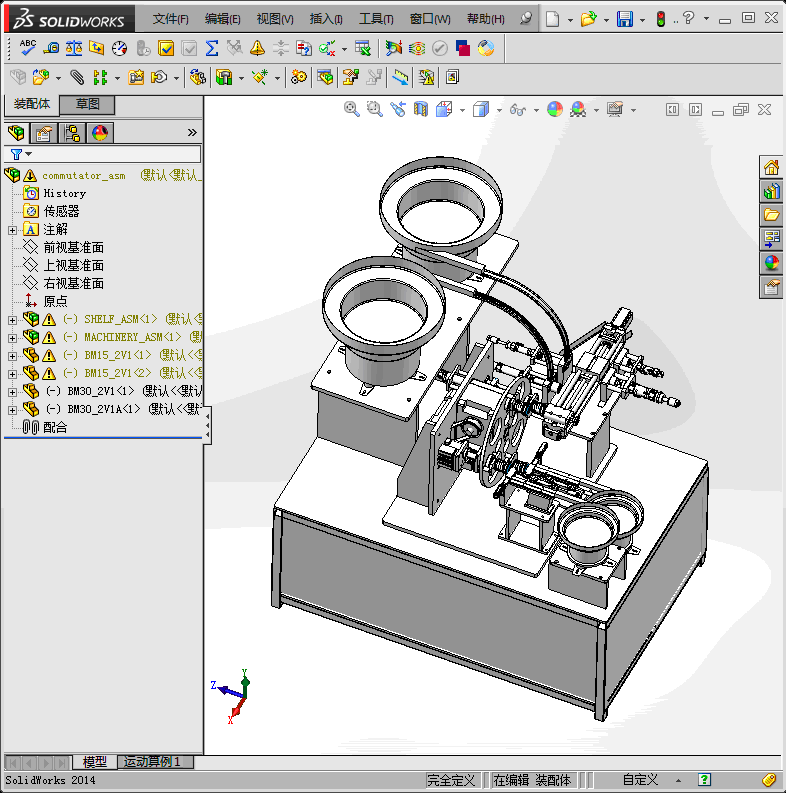786x793 pixels.
Task: Open SolidWorks Resources home in task pane
Action: [771, 167]
